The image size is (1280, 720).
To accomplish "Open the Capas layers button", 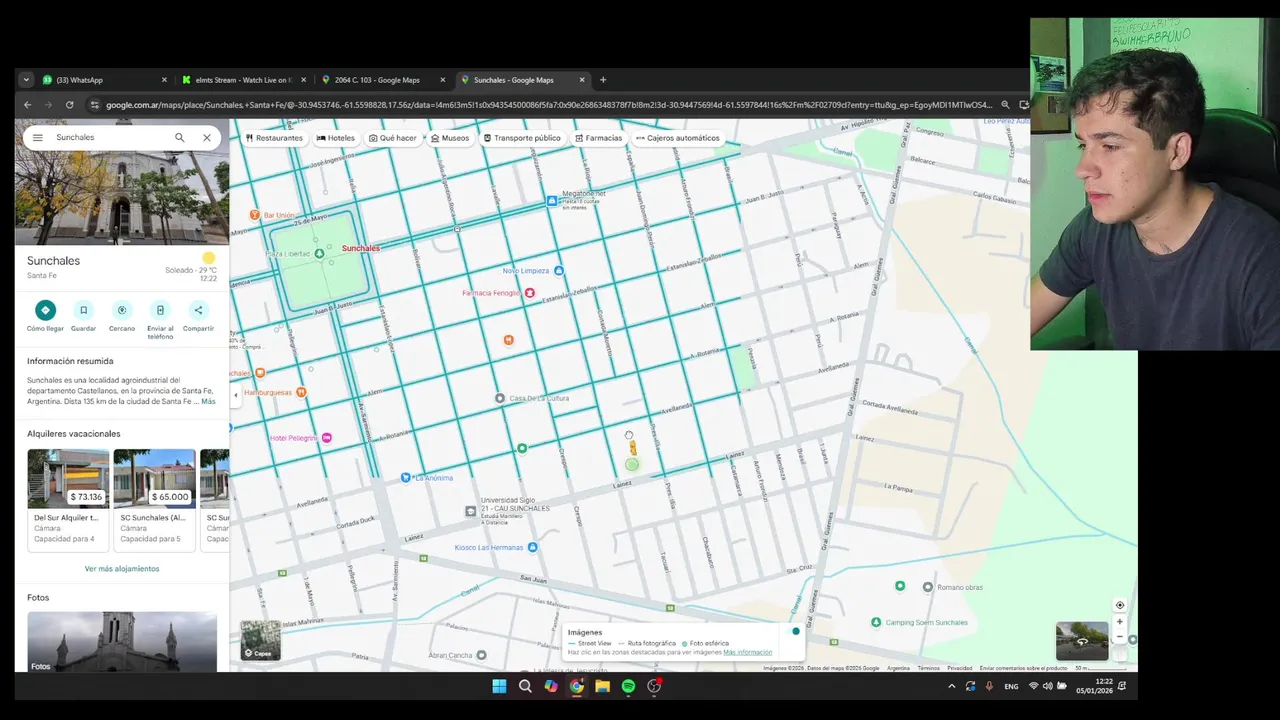I will (260, 641).
